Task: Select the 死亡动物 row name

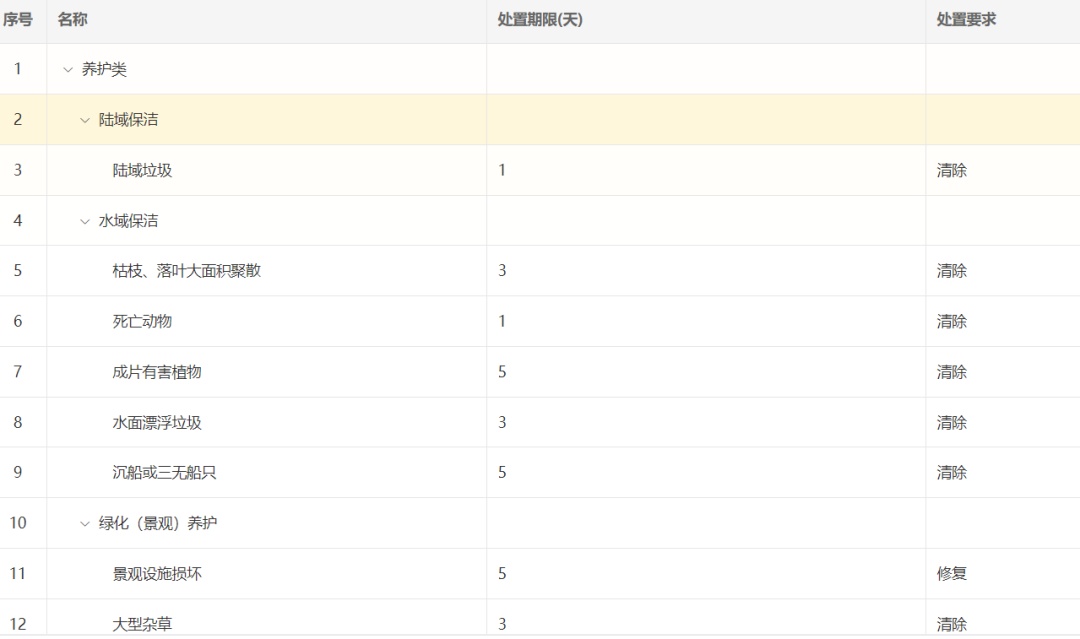Action: click(x=142, y=321)
